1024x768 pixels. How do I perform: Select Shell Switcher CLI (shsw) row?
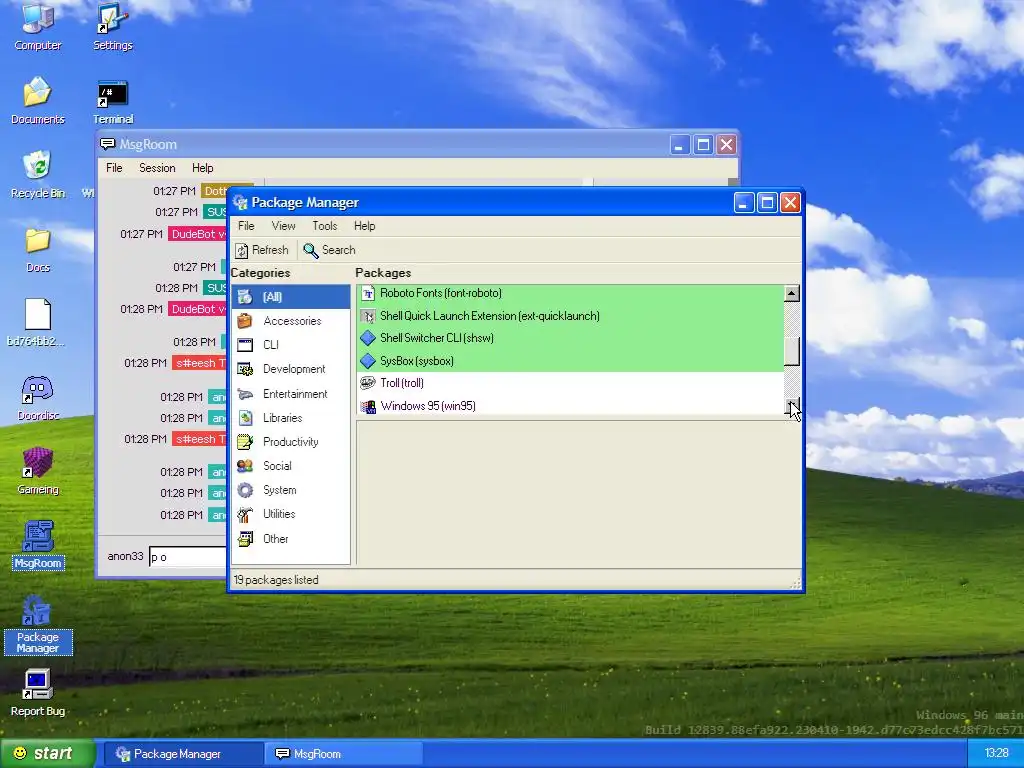point(570,338)
